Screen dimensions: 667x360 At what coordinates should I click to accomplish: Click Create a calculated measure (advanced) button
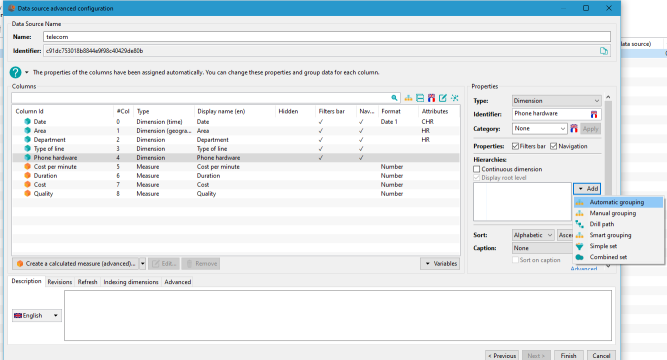76,263
